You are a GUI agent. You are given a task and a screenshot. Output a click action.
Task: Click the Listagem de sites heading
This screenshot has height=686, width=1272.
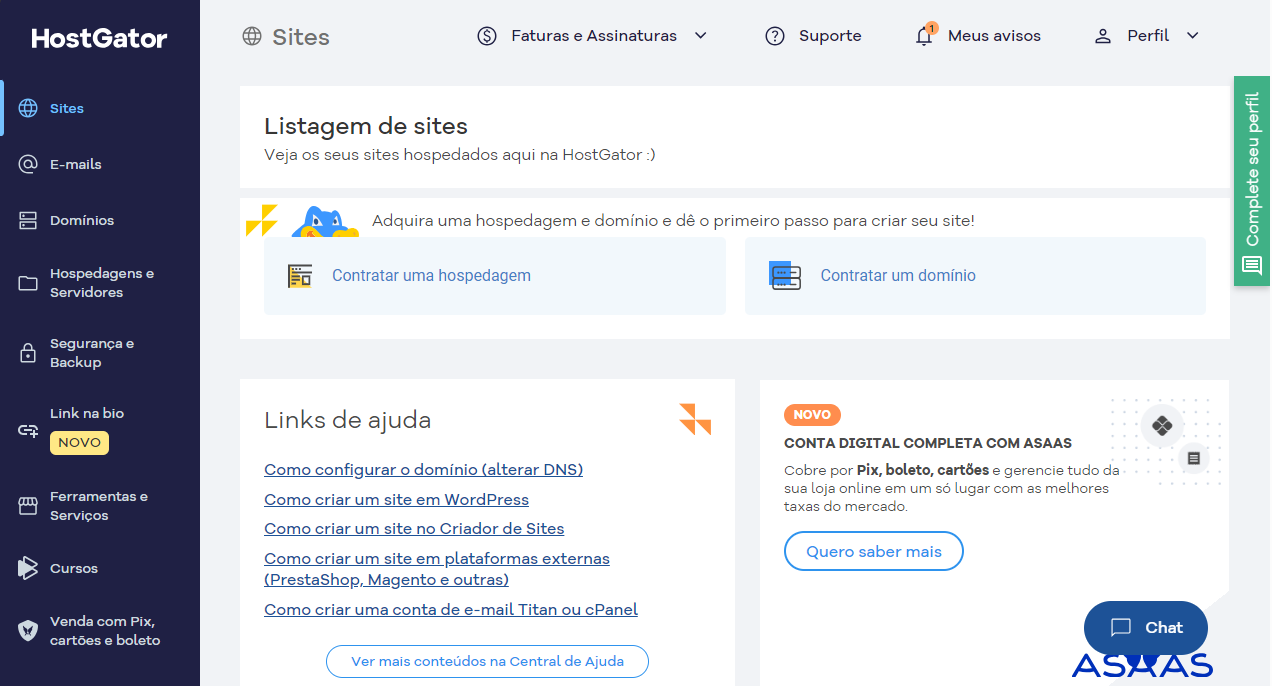pos(366,126)
